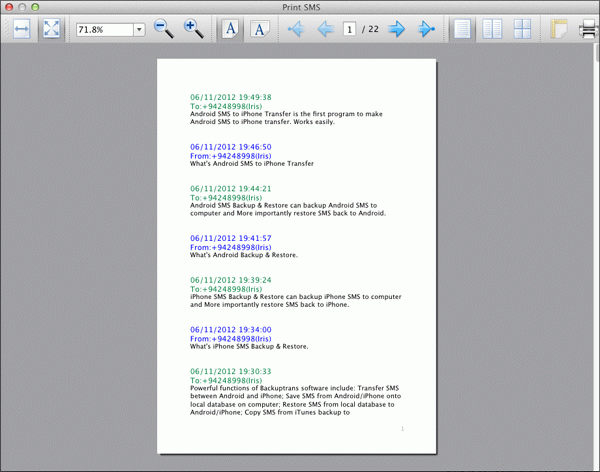Click message text "What's Android Backup & Restore."
This screenshot has width=600, height=472.
[244, 255]
